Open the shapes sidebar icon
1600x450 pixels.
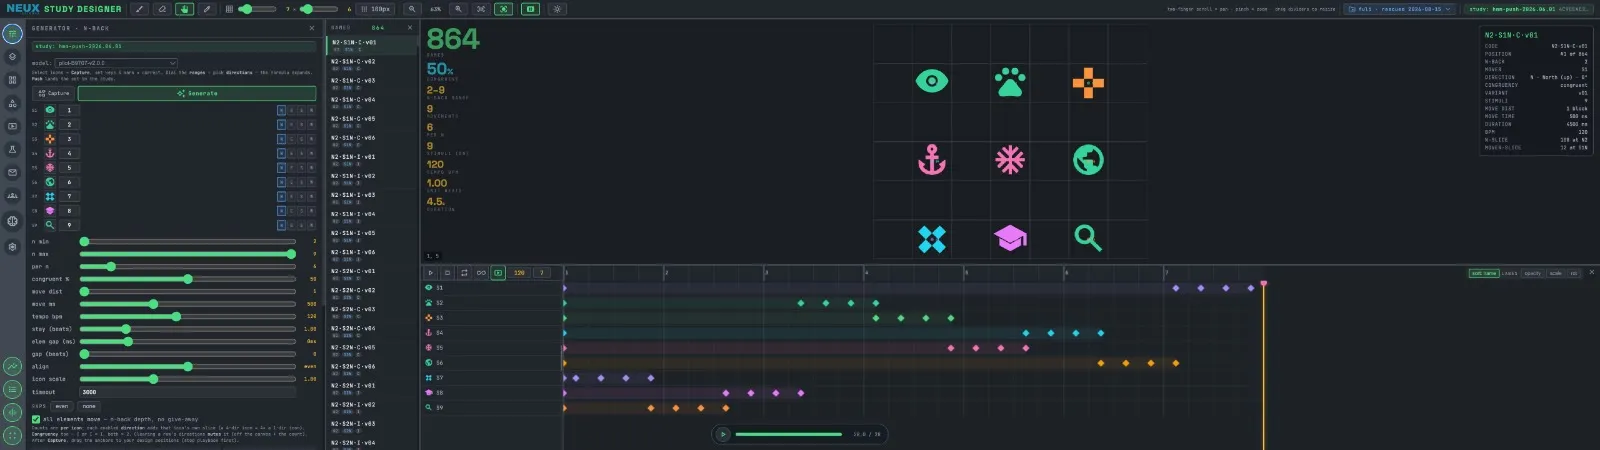click(x=12, y=103)
